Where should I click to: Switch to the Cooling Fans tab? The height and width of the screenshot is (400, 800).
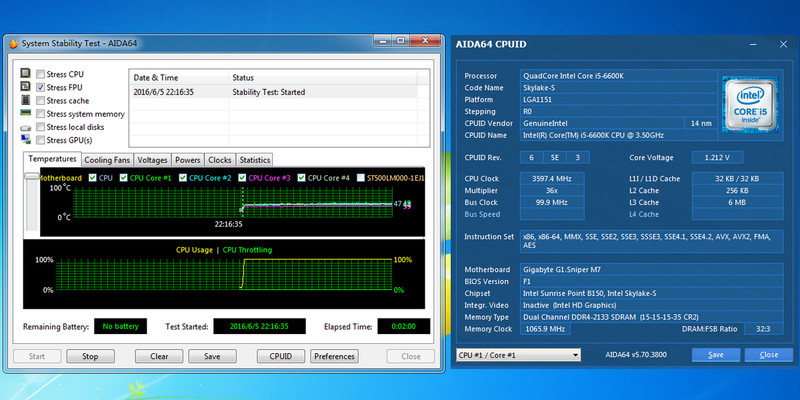pyautogui.click(x=107, y=160)
